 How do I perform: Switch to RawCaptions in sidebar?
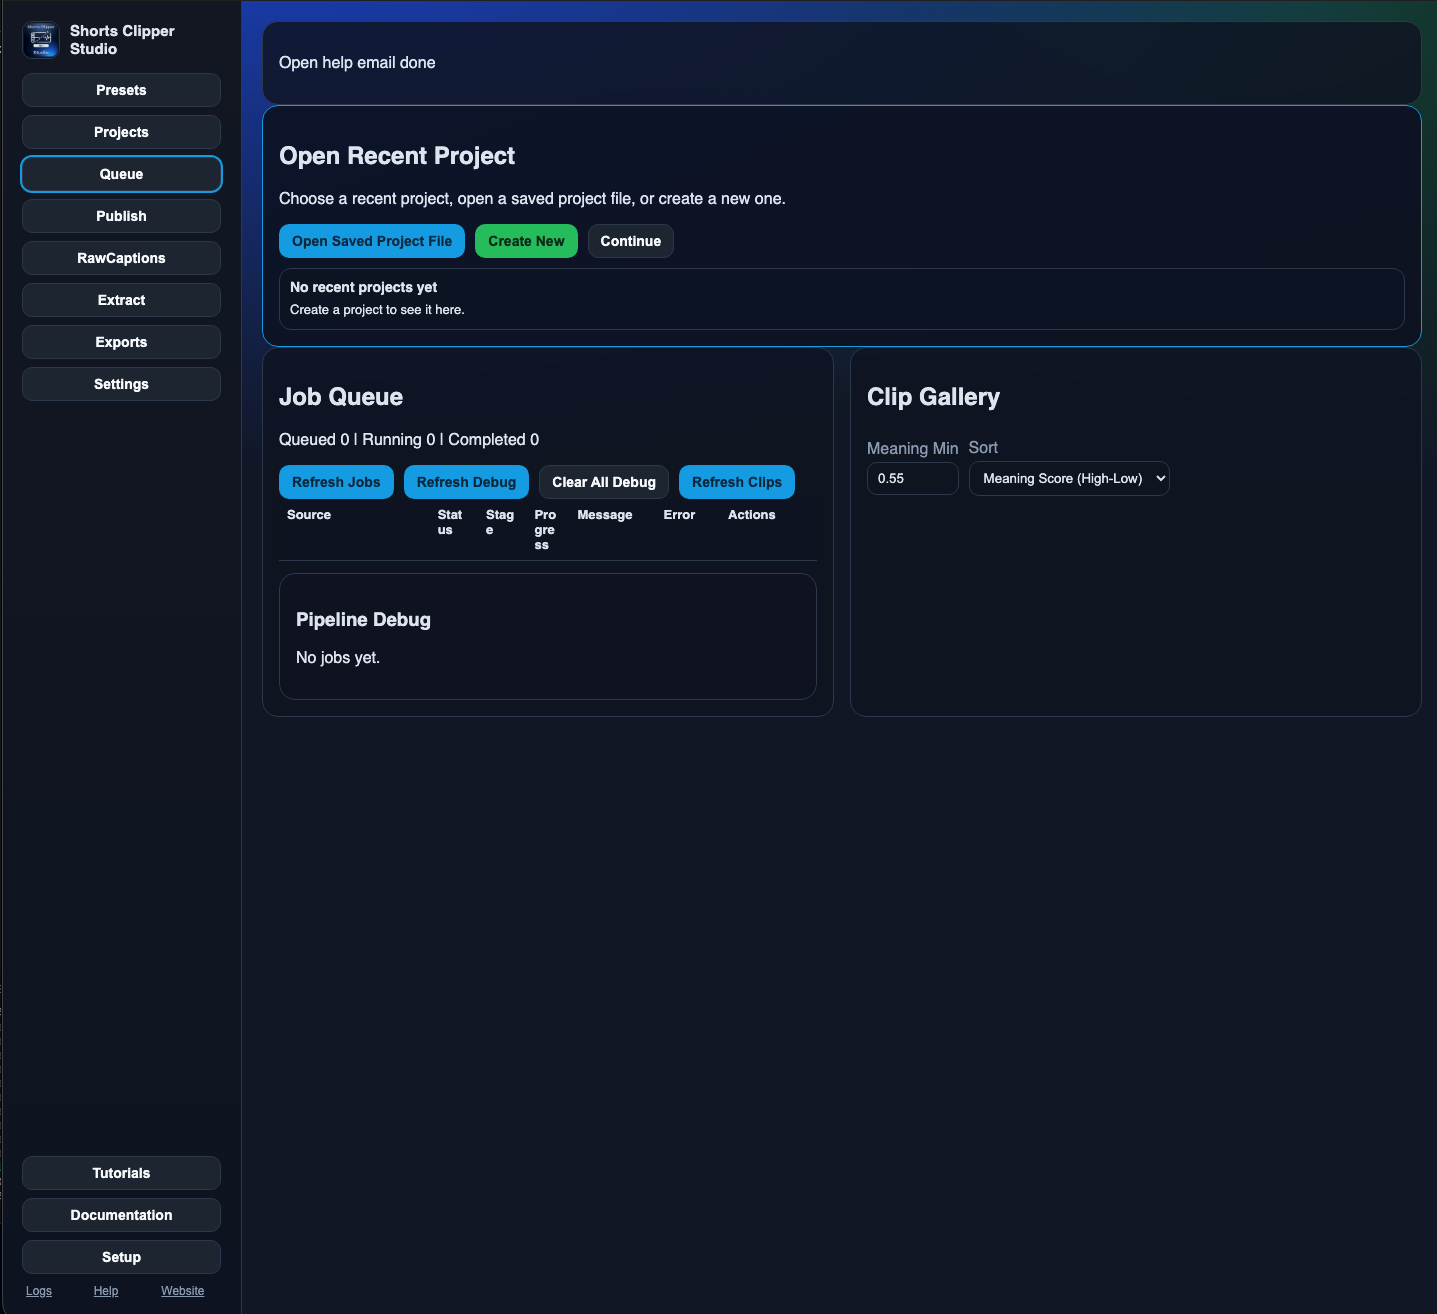121,258
